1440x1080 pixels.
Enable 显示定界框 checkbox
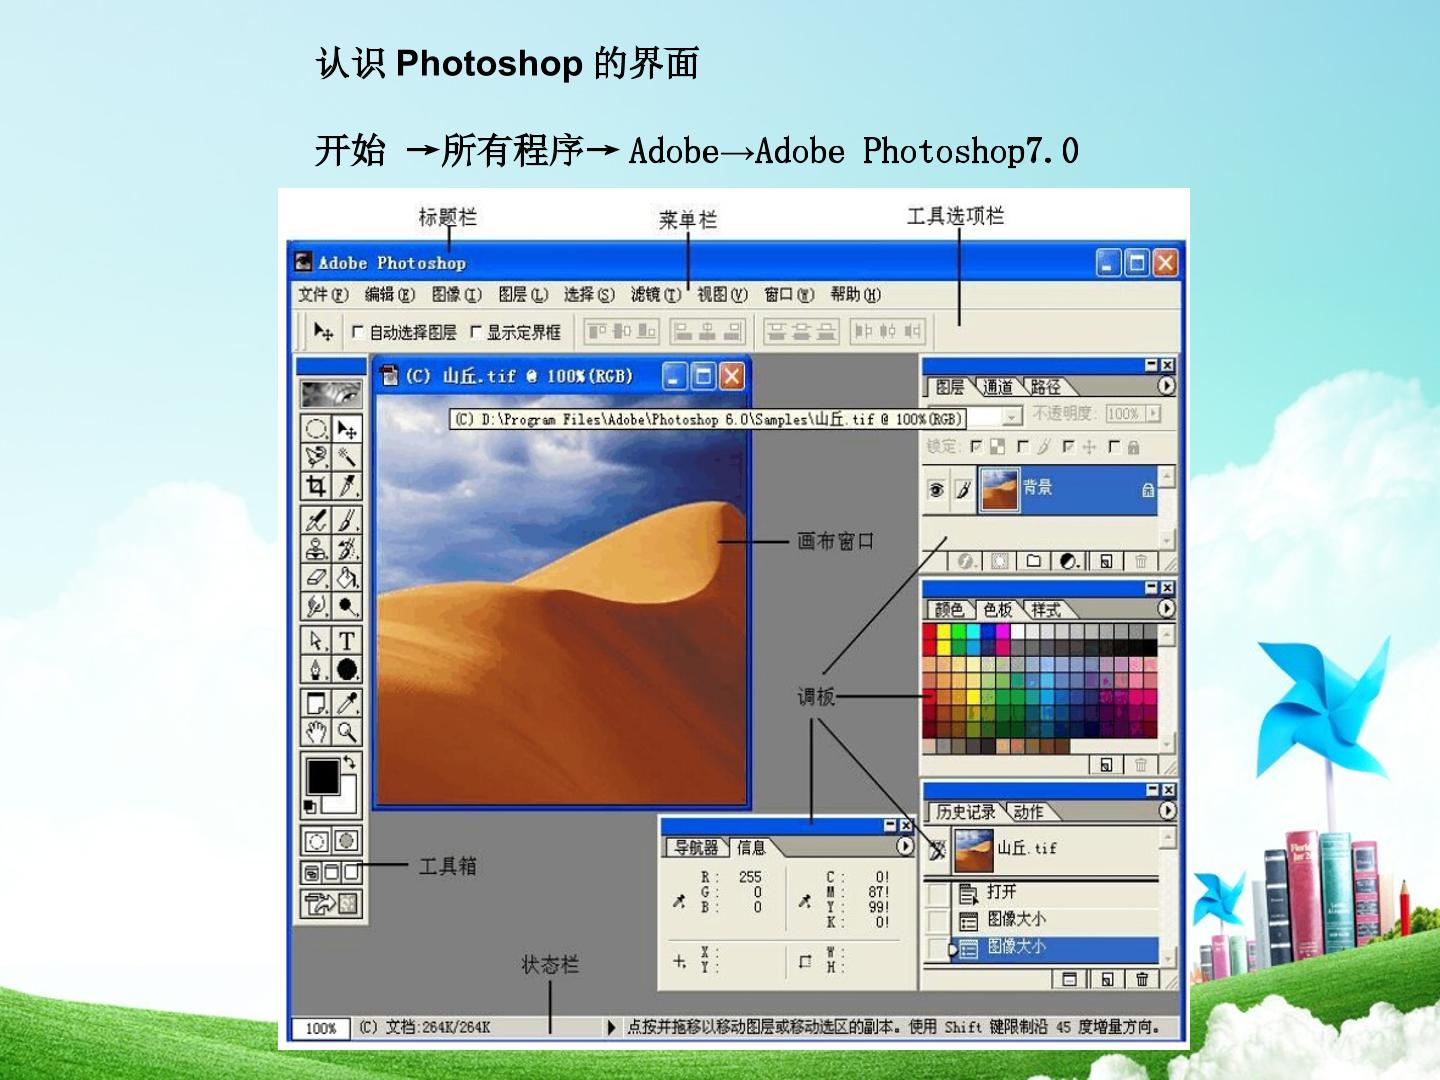476,332
